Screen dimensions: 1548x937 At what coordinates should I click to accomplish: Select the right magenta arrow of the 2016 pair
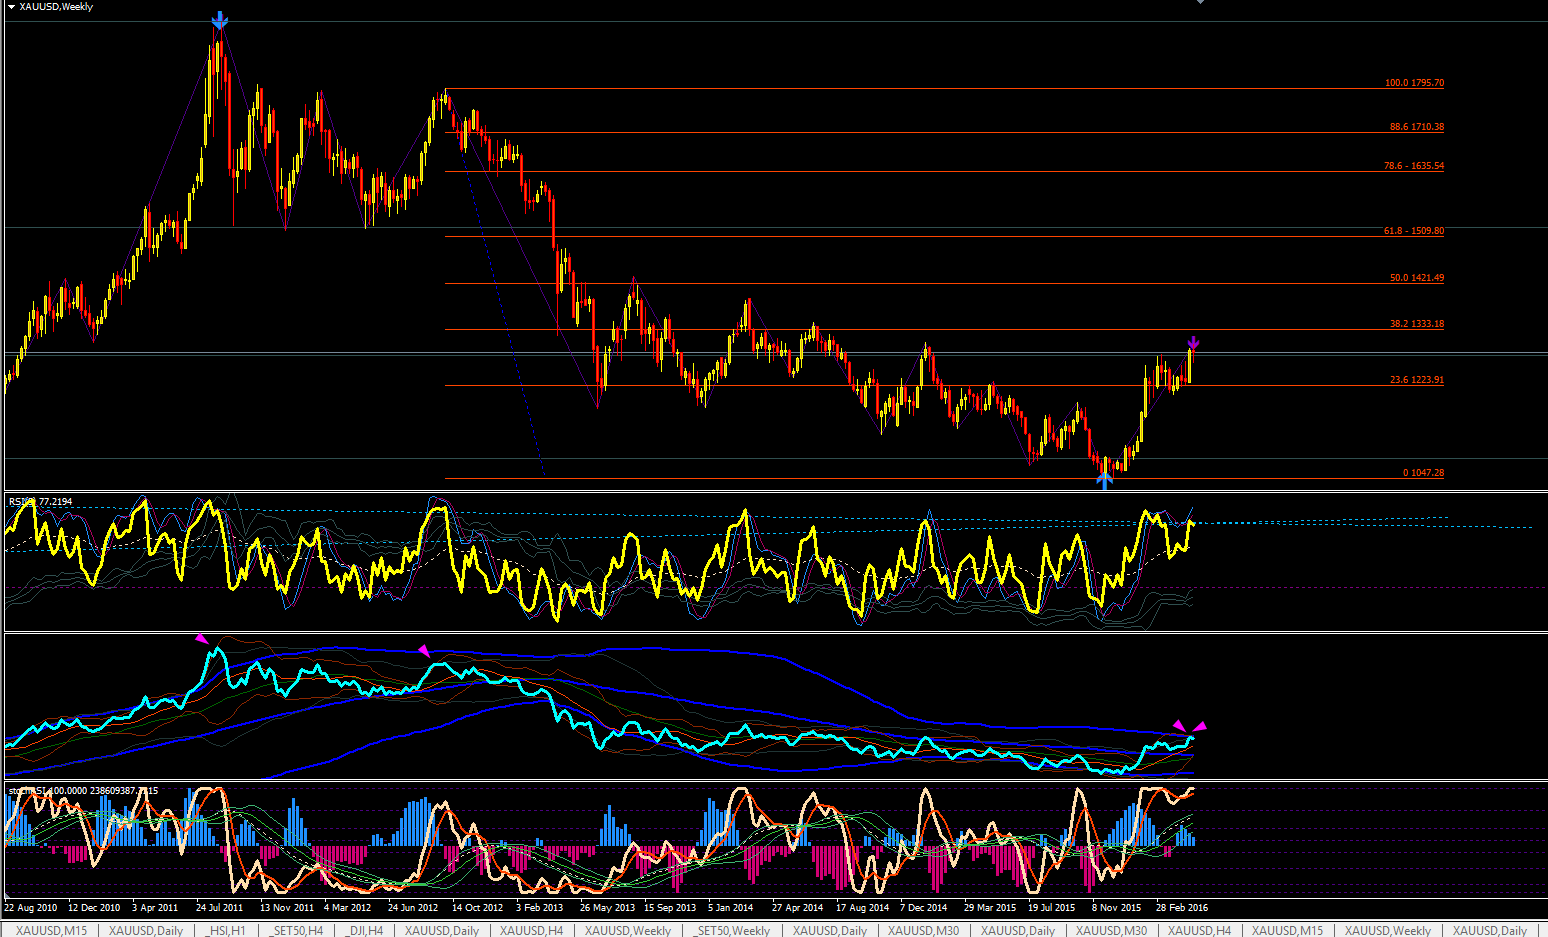1201,726
